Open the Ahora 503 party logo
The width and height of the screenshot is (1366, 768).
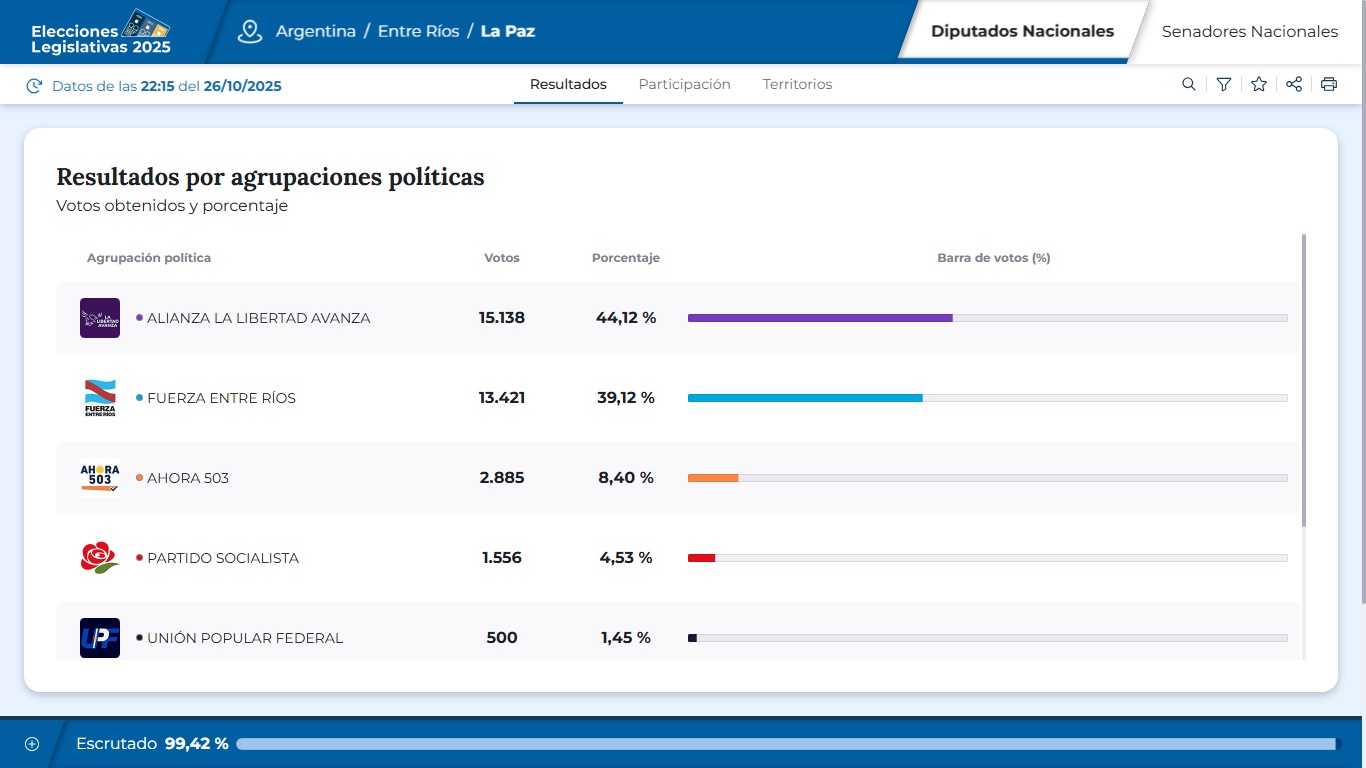100,477
